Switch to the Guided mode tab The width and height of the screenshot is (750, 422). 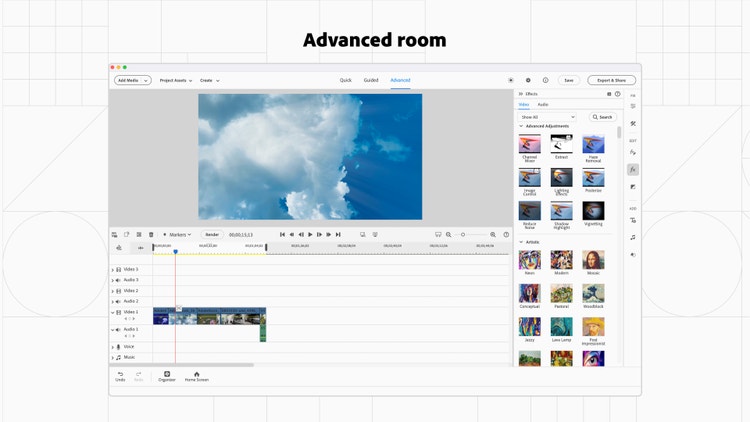(371, 80)
